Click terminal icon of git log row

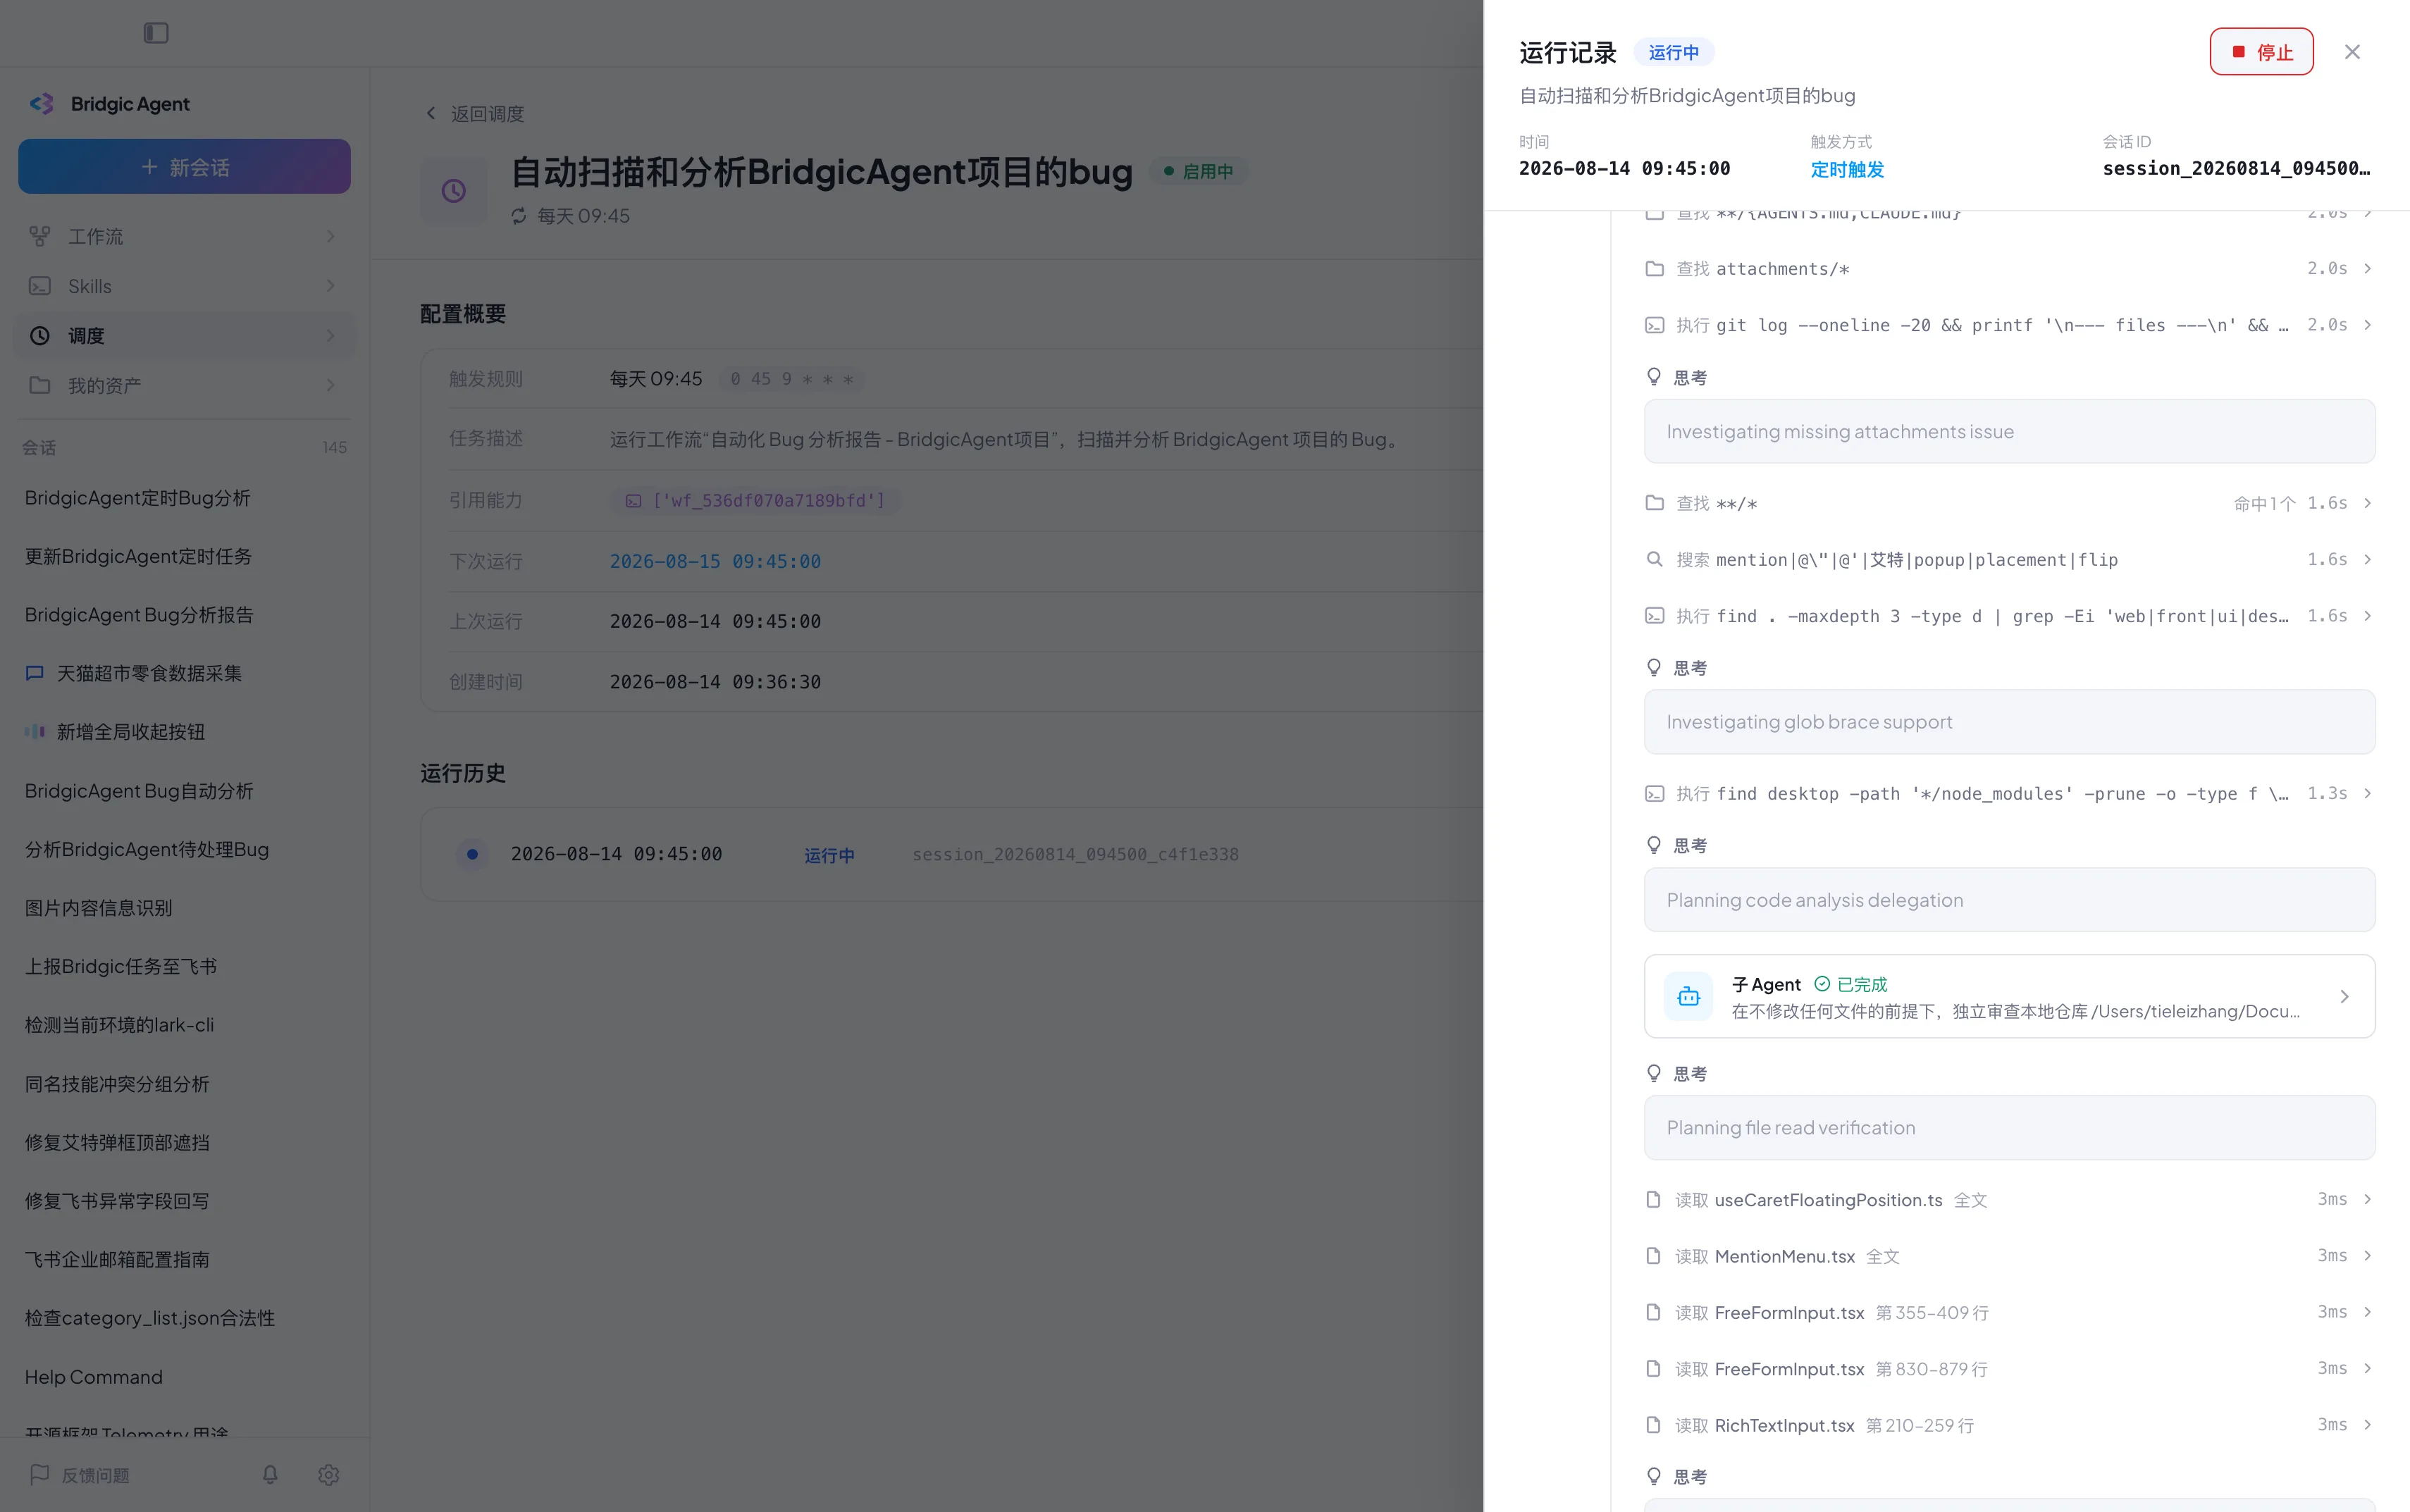tap(1655, 325)
